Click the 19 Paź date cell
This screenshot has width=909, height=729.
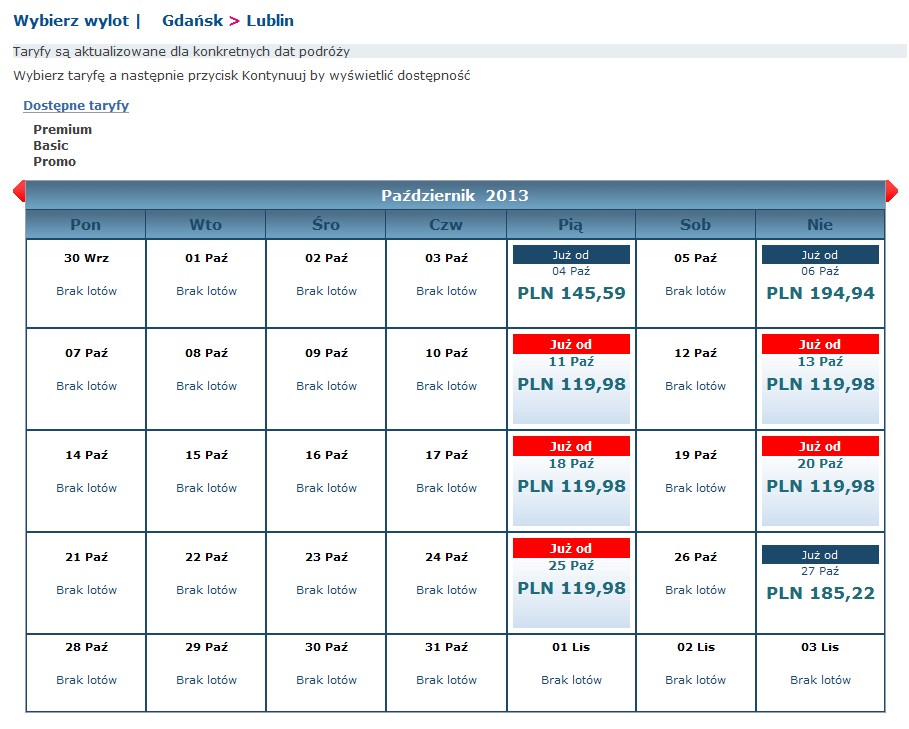[x=696, y=481]
